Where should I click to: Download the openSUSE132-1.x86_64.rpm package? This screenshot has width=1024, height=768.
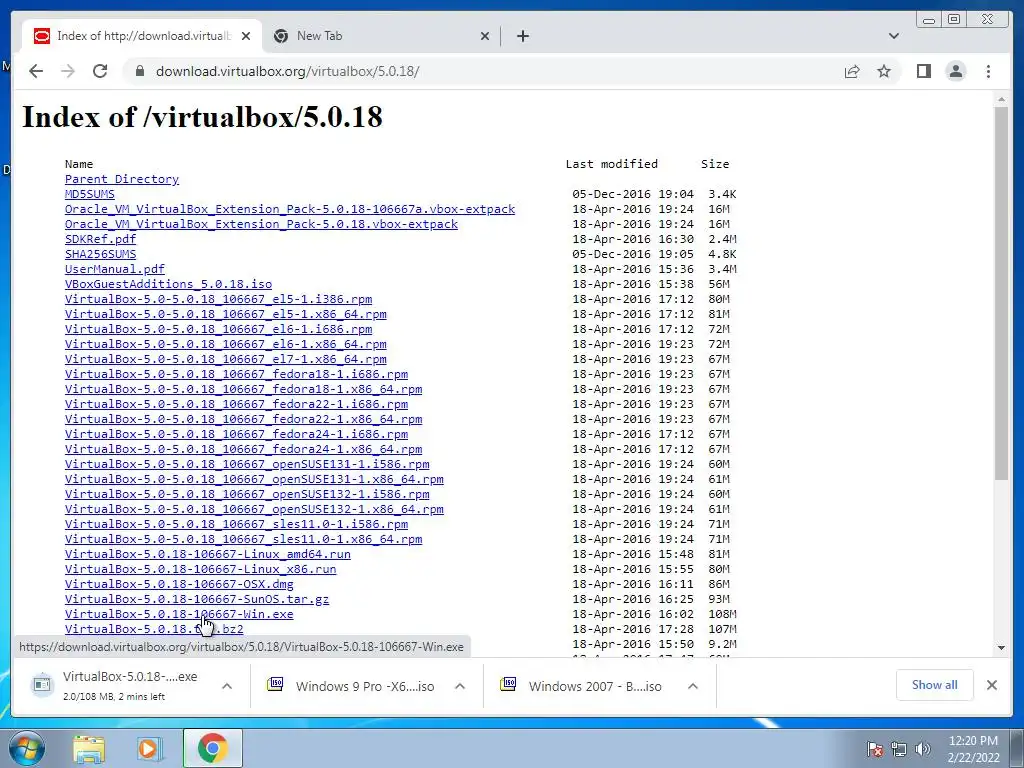[254, 509]
